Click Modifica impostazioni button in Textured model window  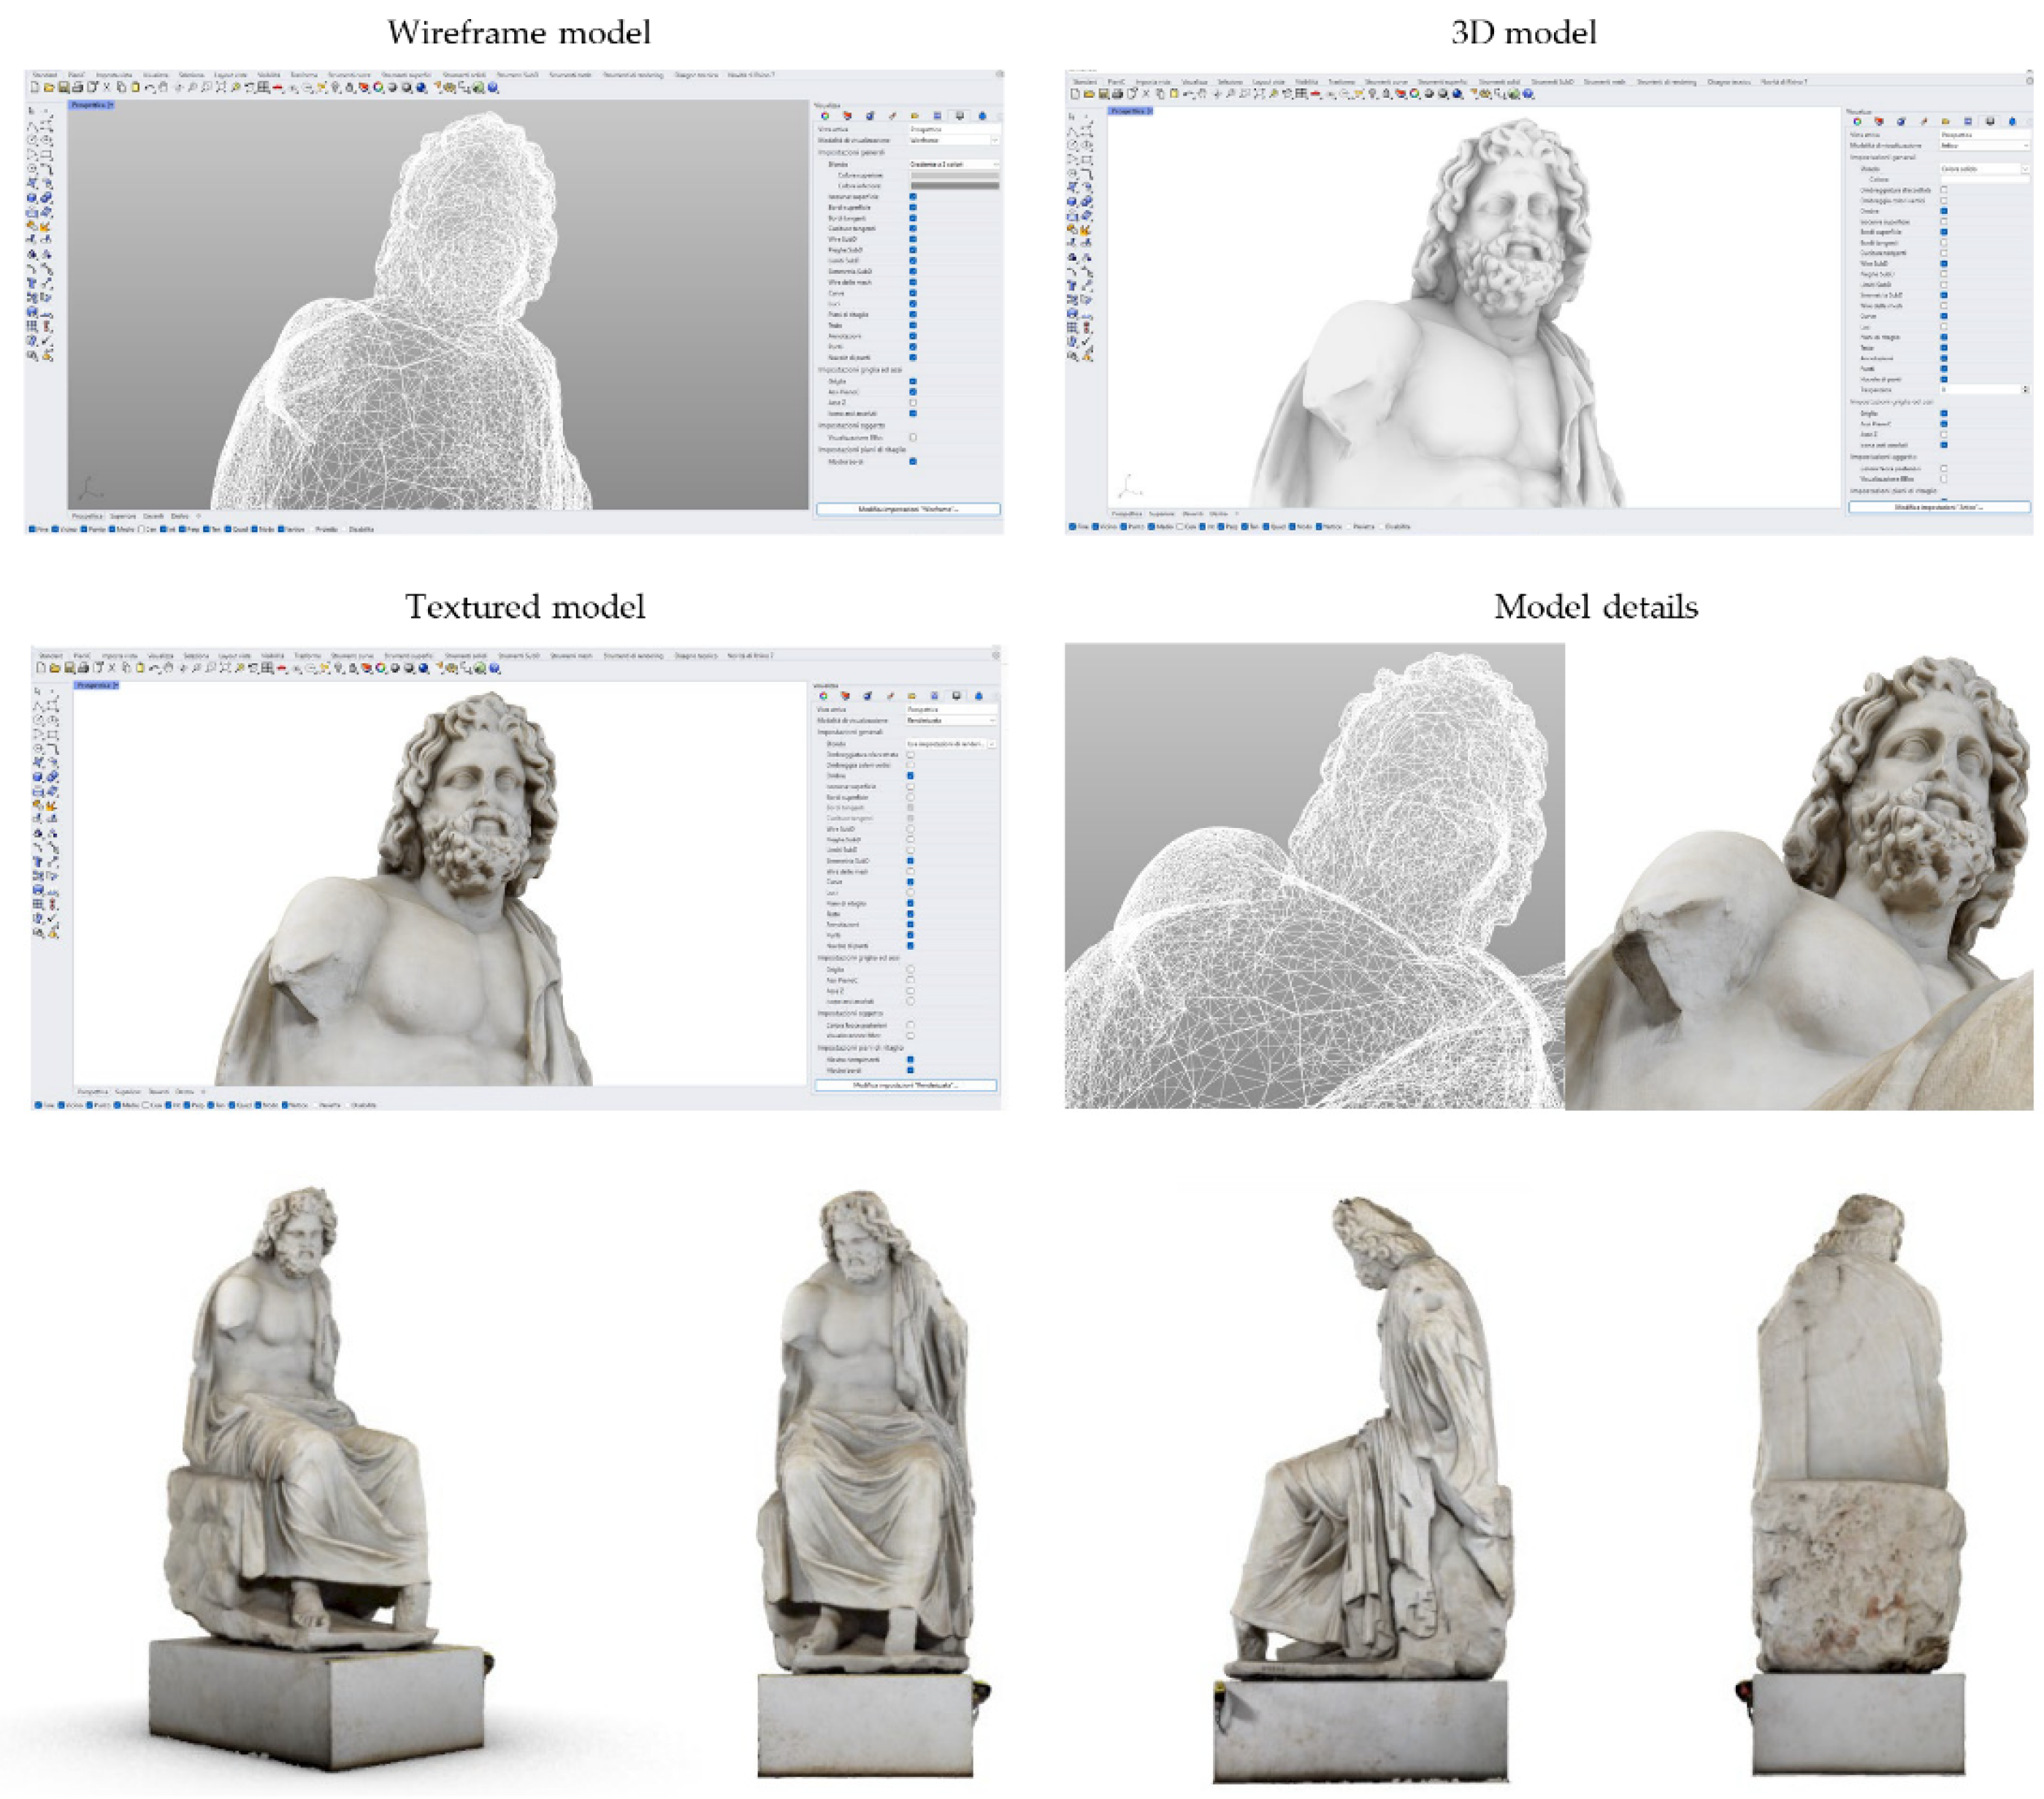[905, 1085]
